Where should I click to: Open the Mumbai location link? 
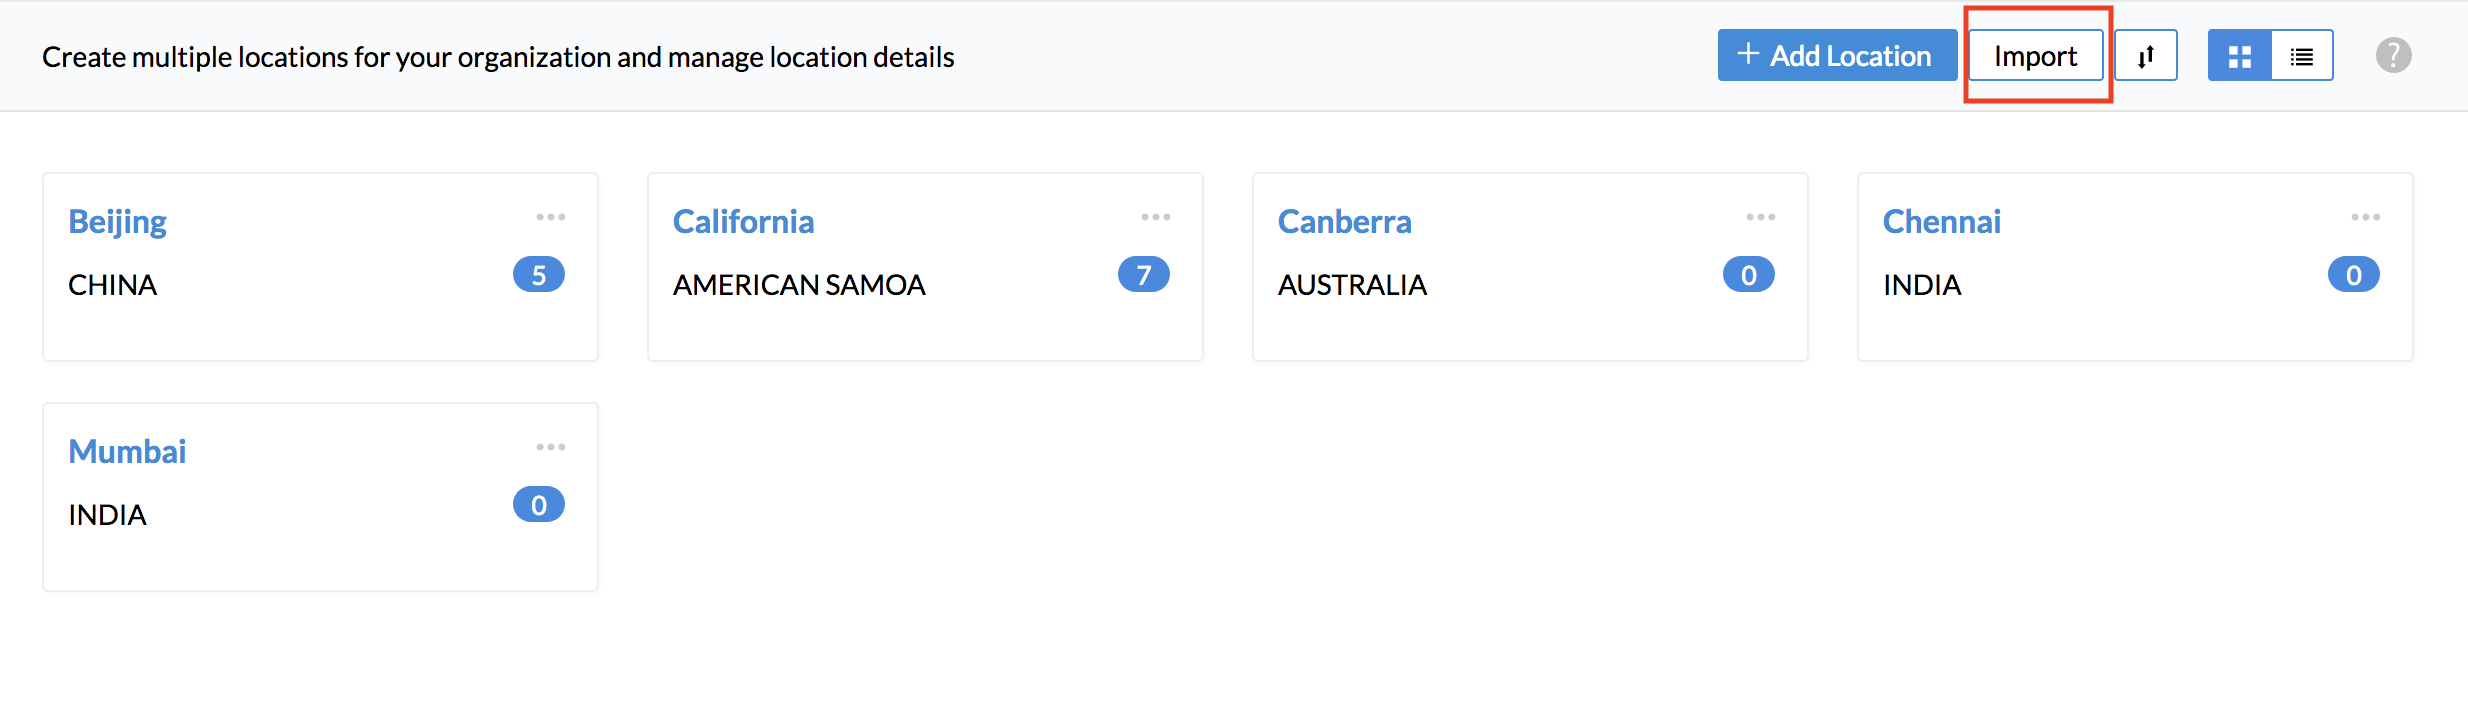pyautogui.click(x=127, y=451)
